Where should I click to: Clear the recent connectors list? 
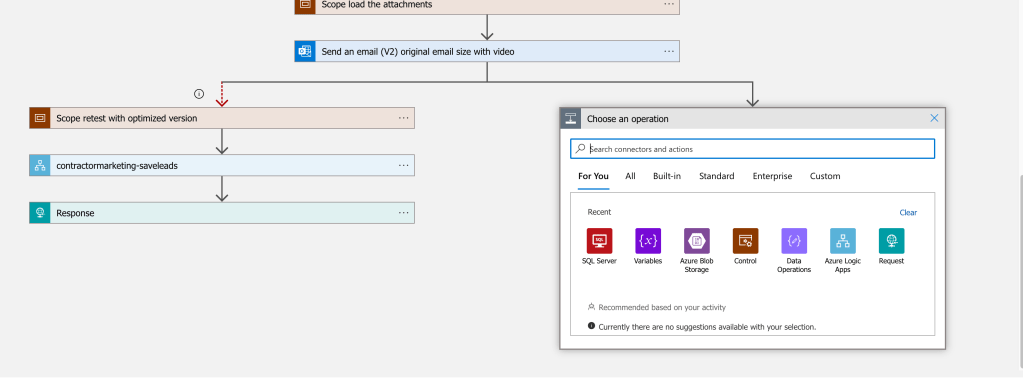[908, 212]
